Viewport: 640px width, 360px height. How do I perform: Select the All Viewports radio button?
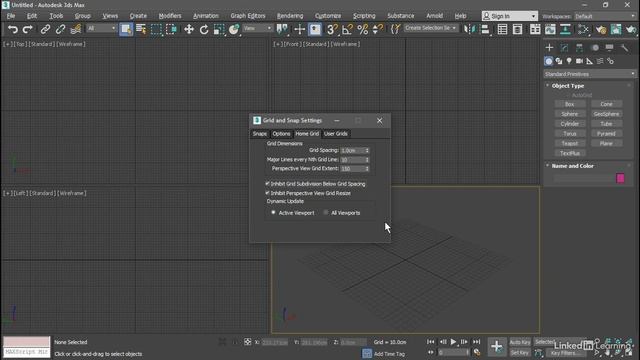(x=326, y=212)
